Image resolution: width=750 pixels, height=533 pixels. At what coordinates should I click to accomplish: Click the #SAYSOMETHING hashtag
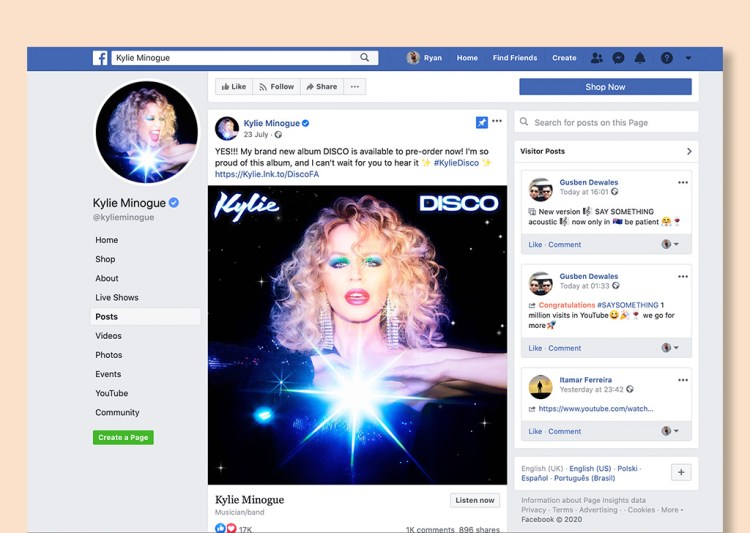(628, 305)
